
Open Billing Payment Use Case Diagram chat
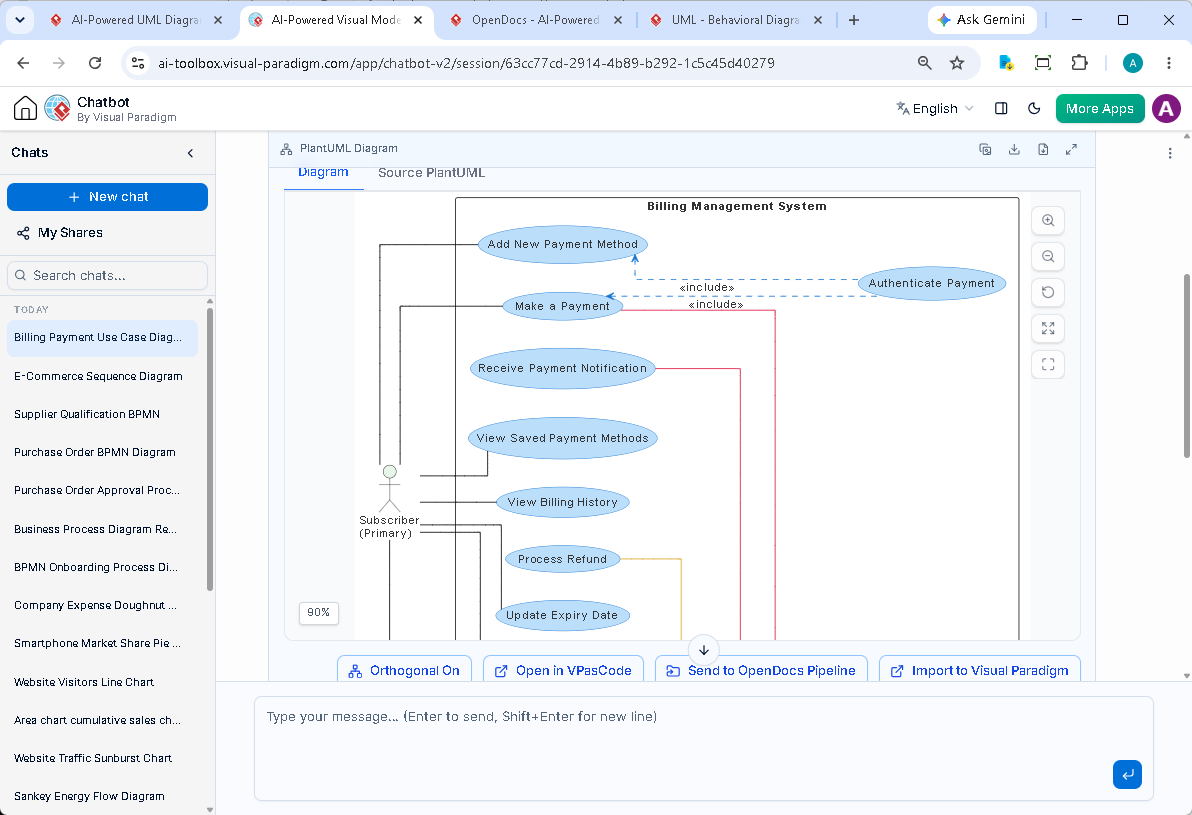click(102, 338)
